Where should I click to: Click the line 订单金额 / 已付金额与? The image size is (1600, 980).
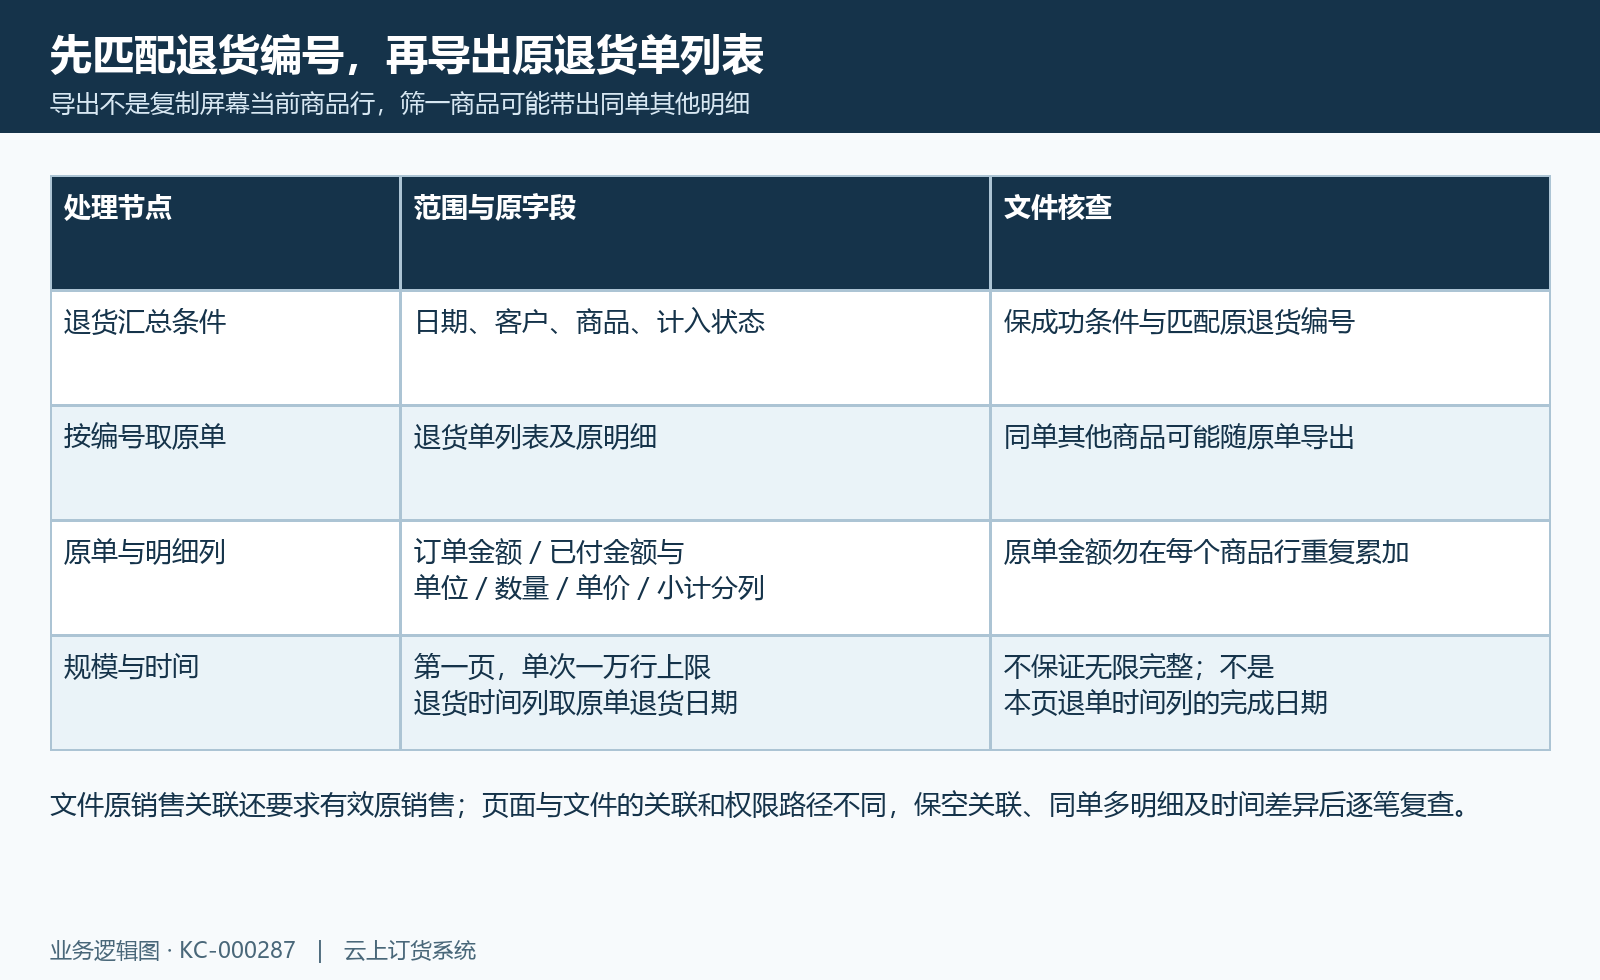pyautogui.click(x=549, y=552)
